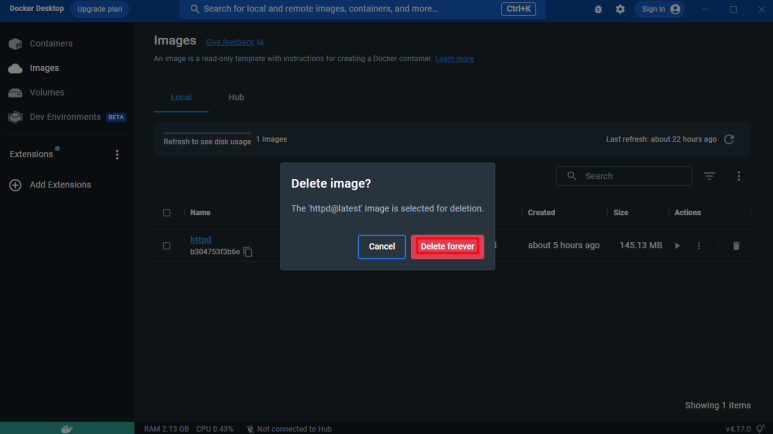The image size is (773, 434).
Task: Click the 145.13 MB size cell
Action: coord(641,246)
